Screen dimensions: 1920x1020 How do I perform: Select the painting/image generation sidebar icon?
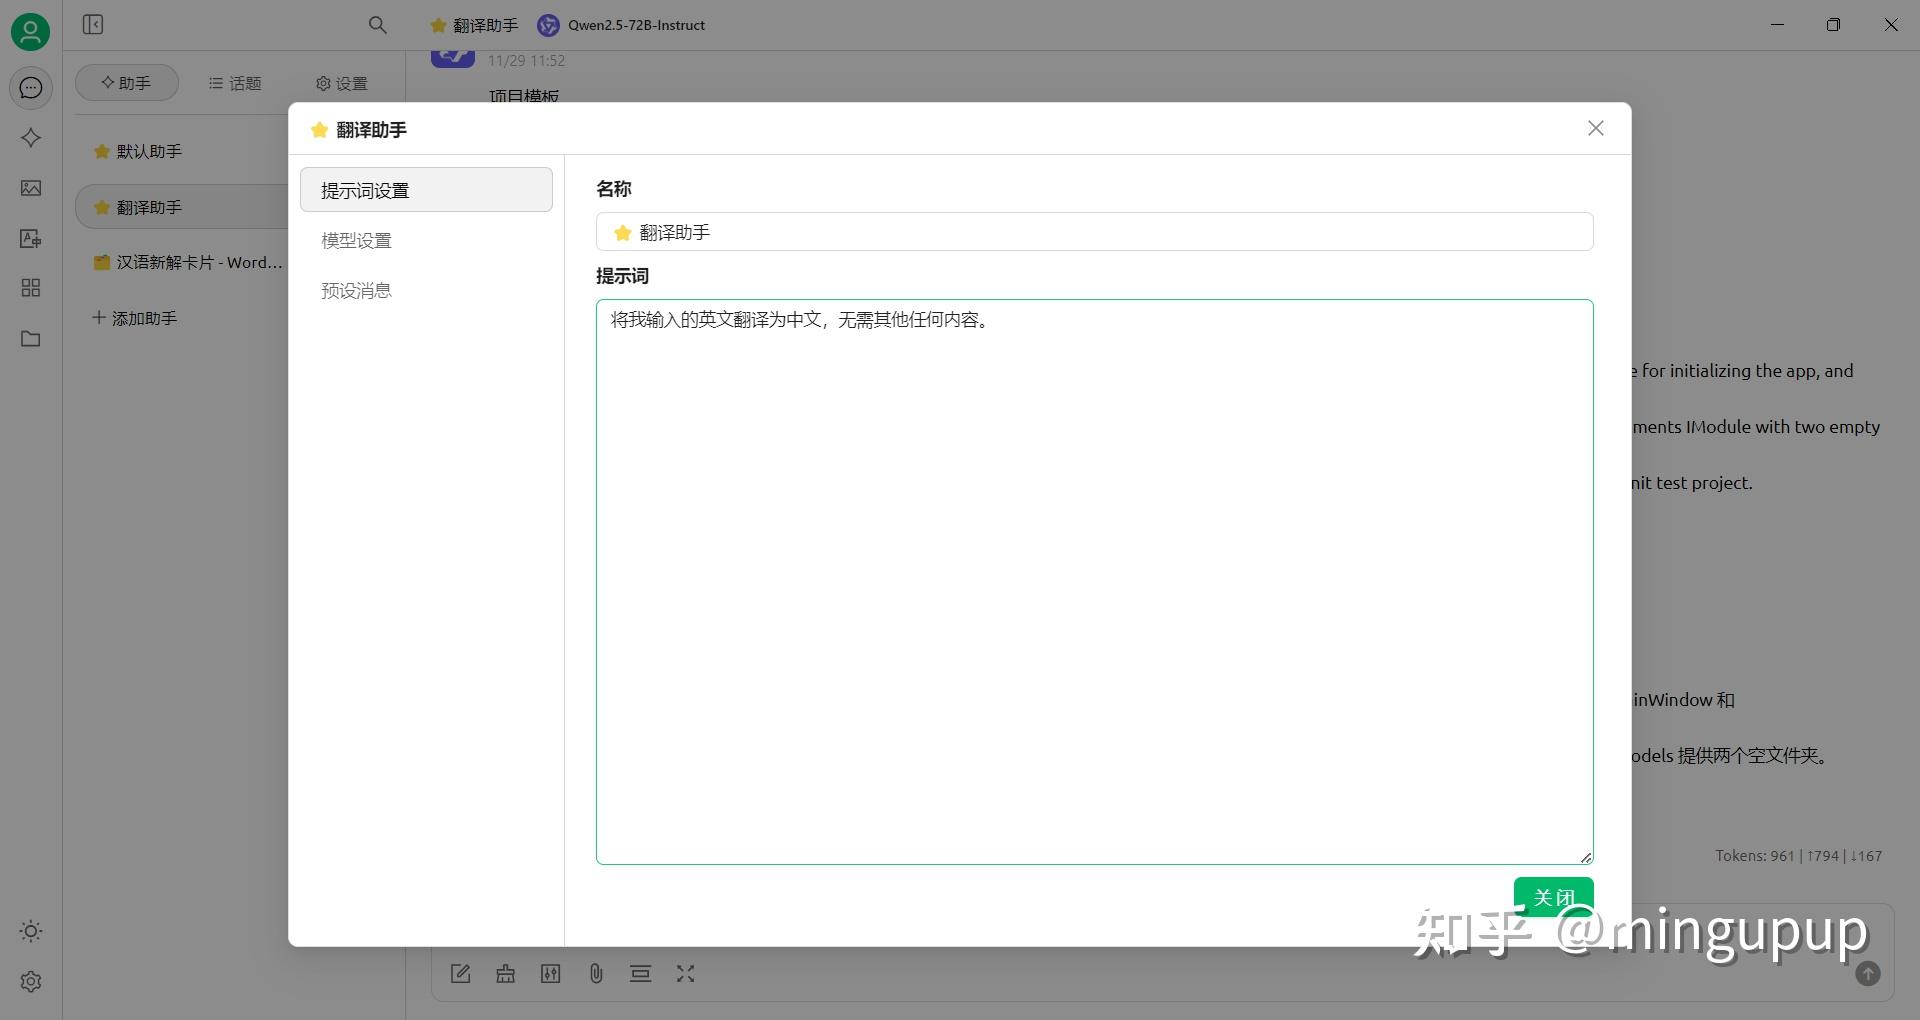(31, 188)
